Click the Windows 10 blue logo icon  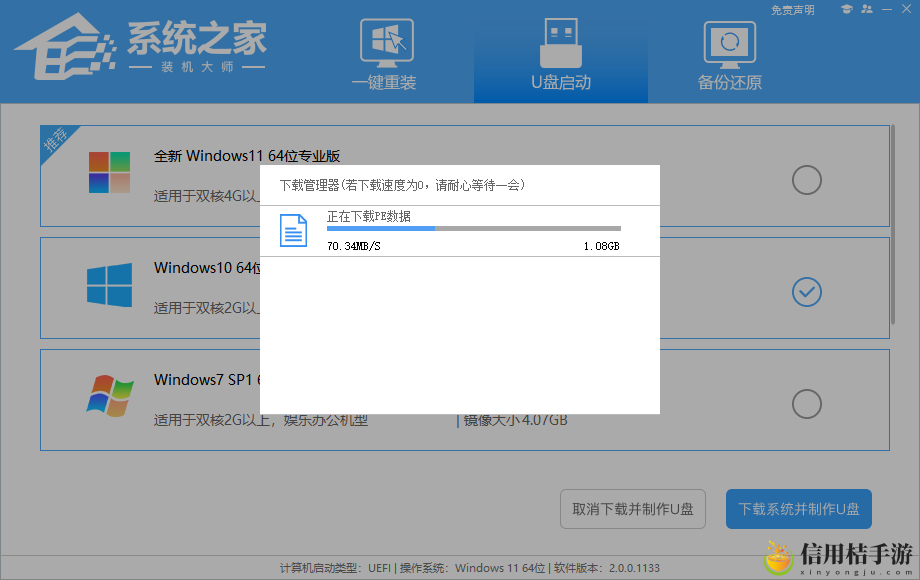[109, 285]
